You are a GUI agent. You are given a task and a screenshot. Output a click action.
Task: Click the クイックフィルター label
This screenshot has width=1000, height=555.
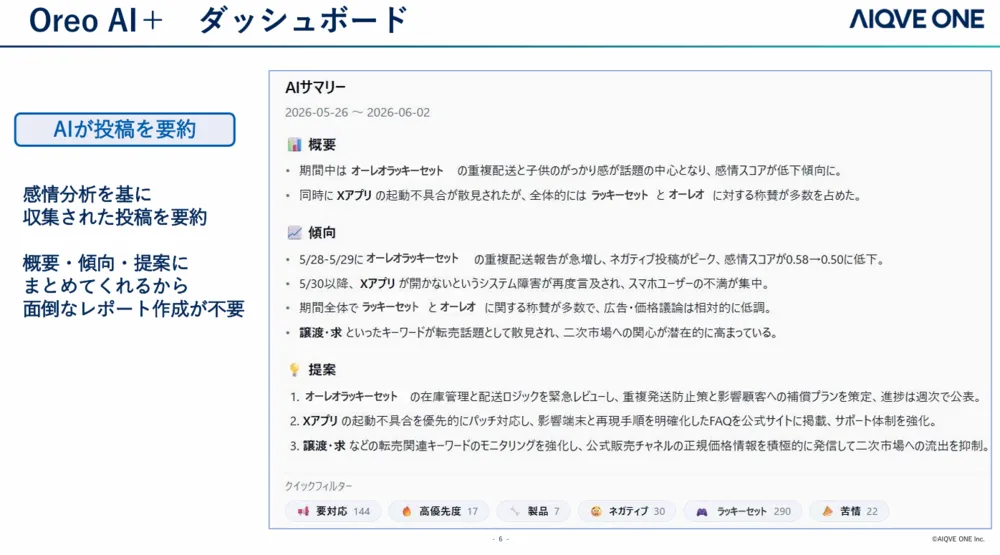[318, 486]
